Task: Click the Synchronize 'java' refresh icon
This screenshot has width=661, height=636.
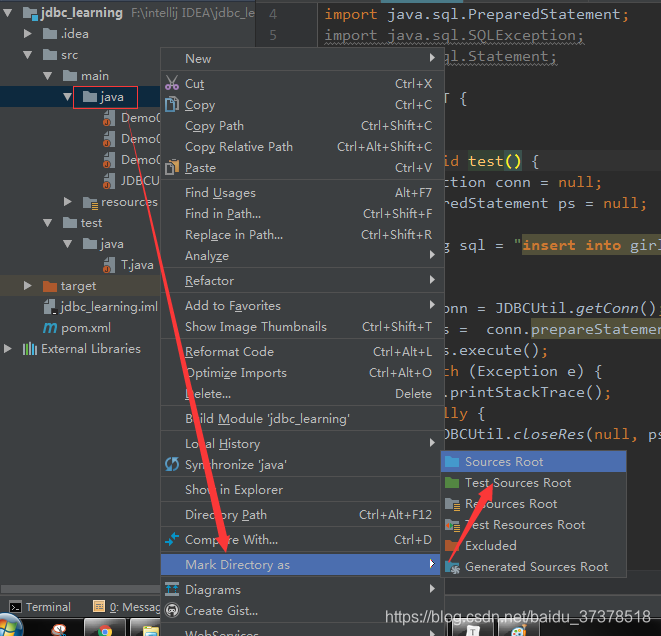Action: (x=172, y=464)
